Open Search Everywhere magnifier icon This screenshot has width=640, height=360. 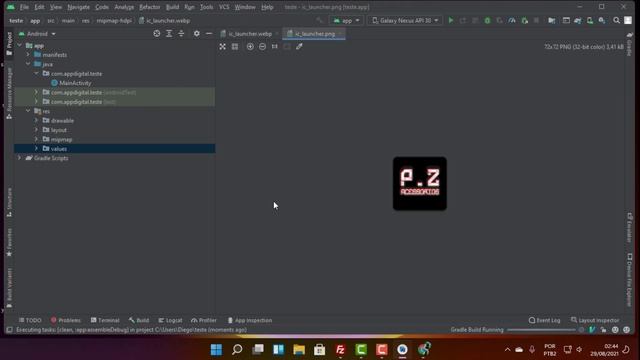[616, 20]
